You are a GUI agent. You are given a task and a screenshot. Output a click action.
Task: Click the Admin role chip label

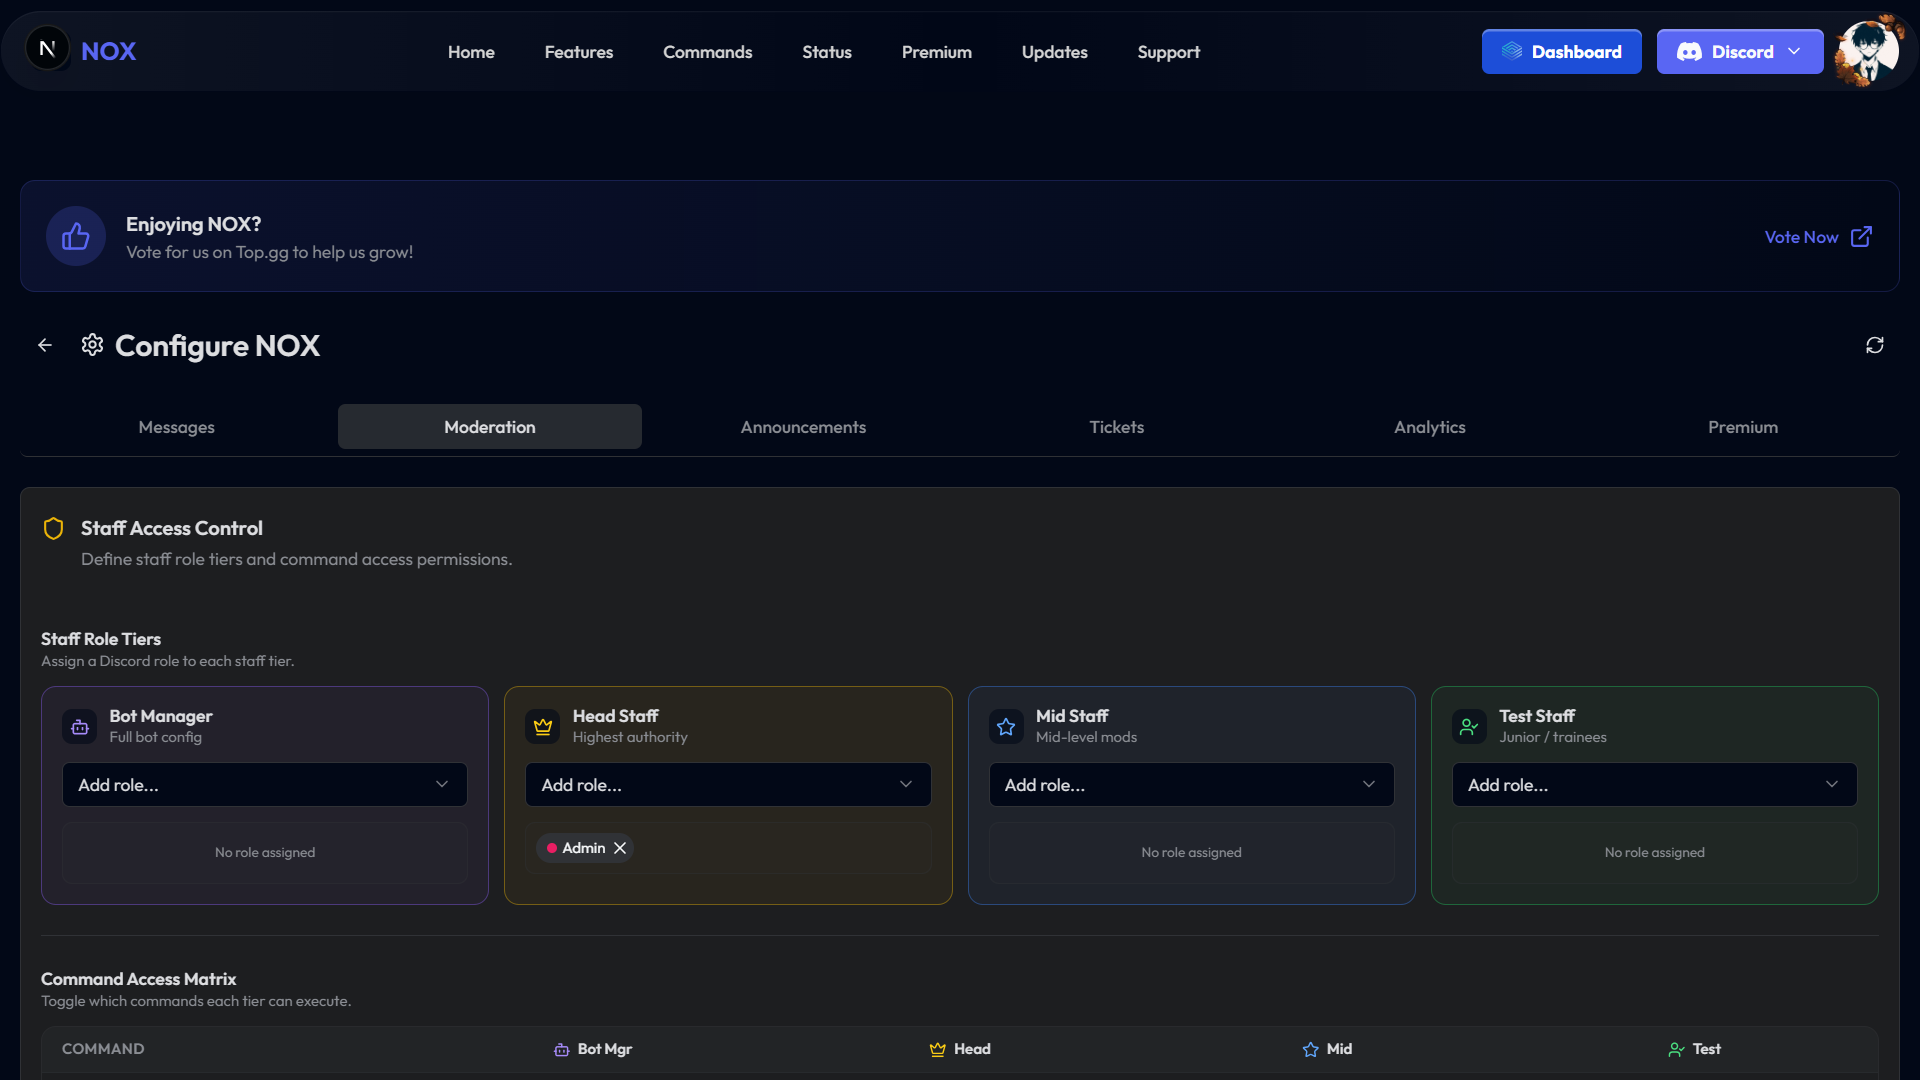(584, 848)
